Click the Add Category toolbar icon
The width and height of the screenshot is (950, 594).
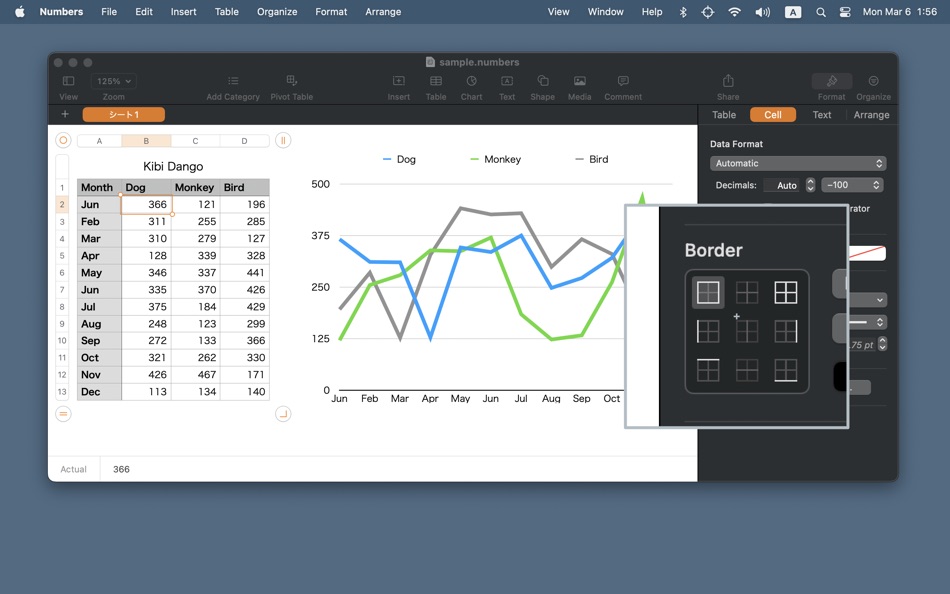(233, 81)
